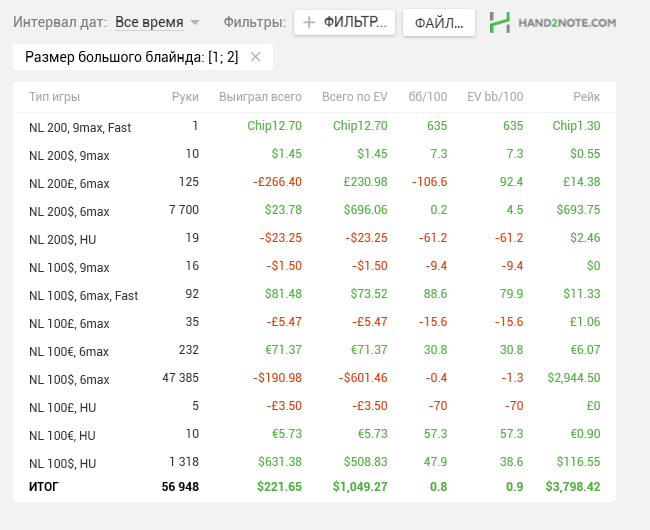The height and width of the screenshot is (530, 650).
Task: Select the "NL 100$, 6max, Fast" row
Action: 84,295
